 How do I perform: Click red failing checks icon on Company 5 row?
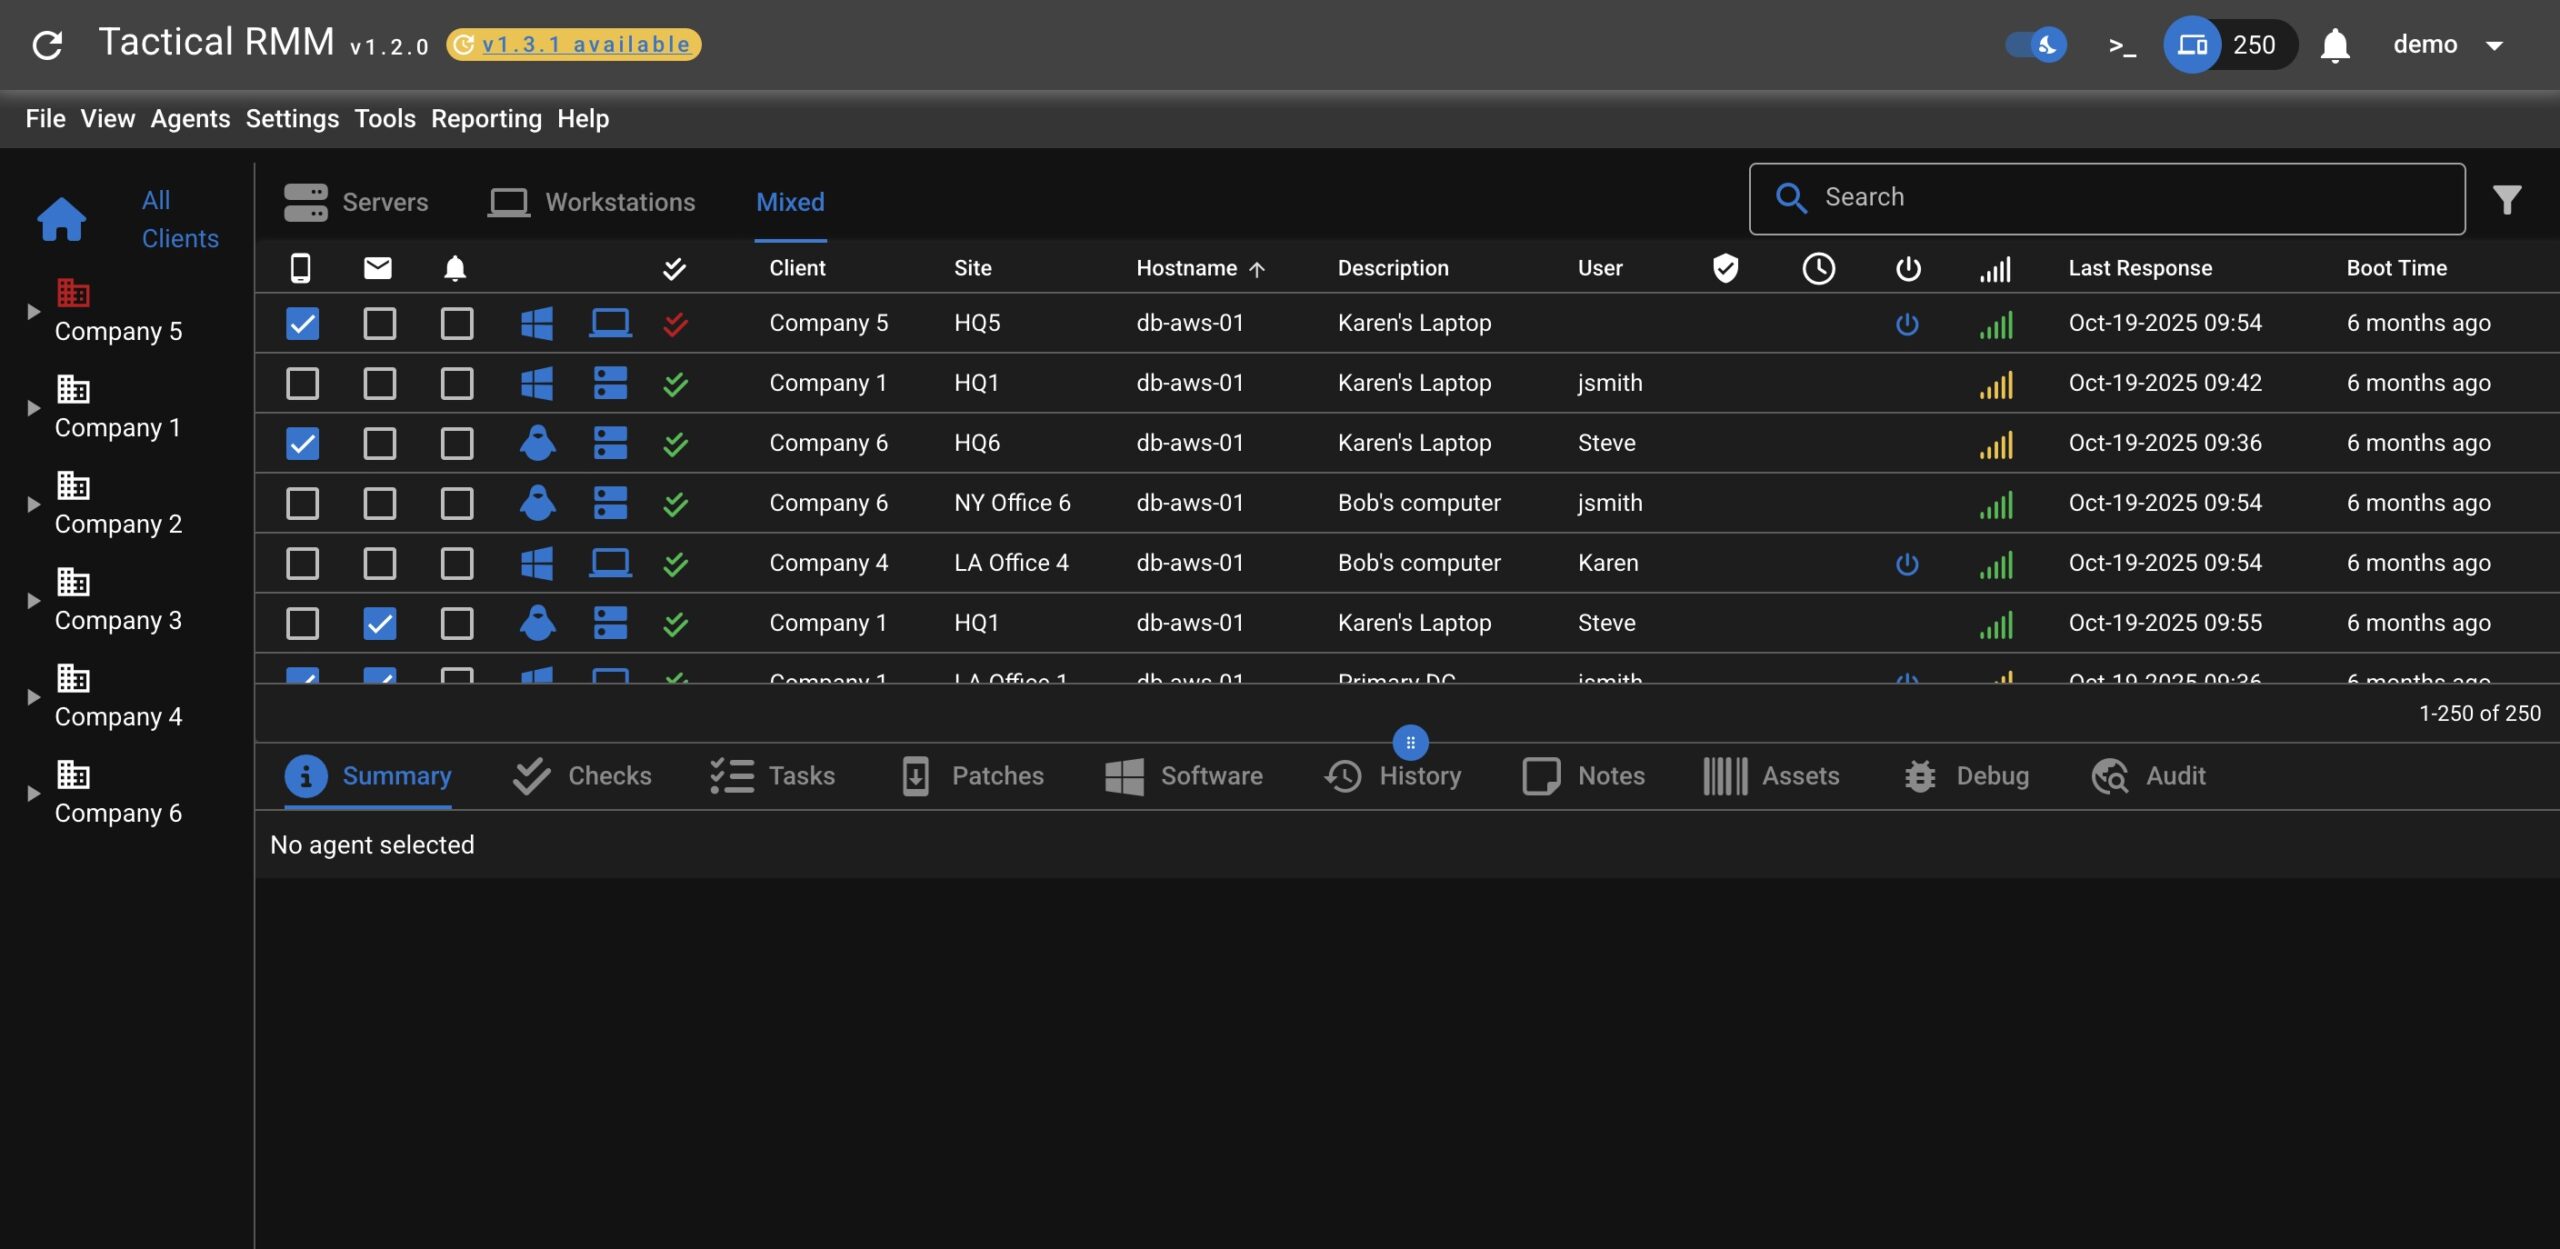click(675, 324)
